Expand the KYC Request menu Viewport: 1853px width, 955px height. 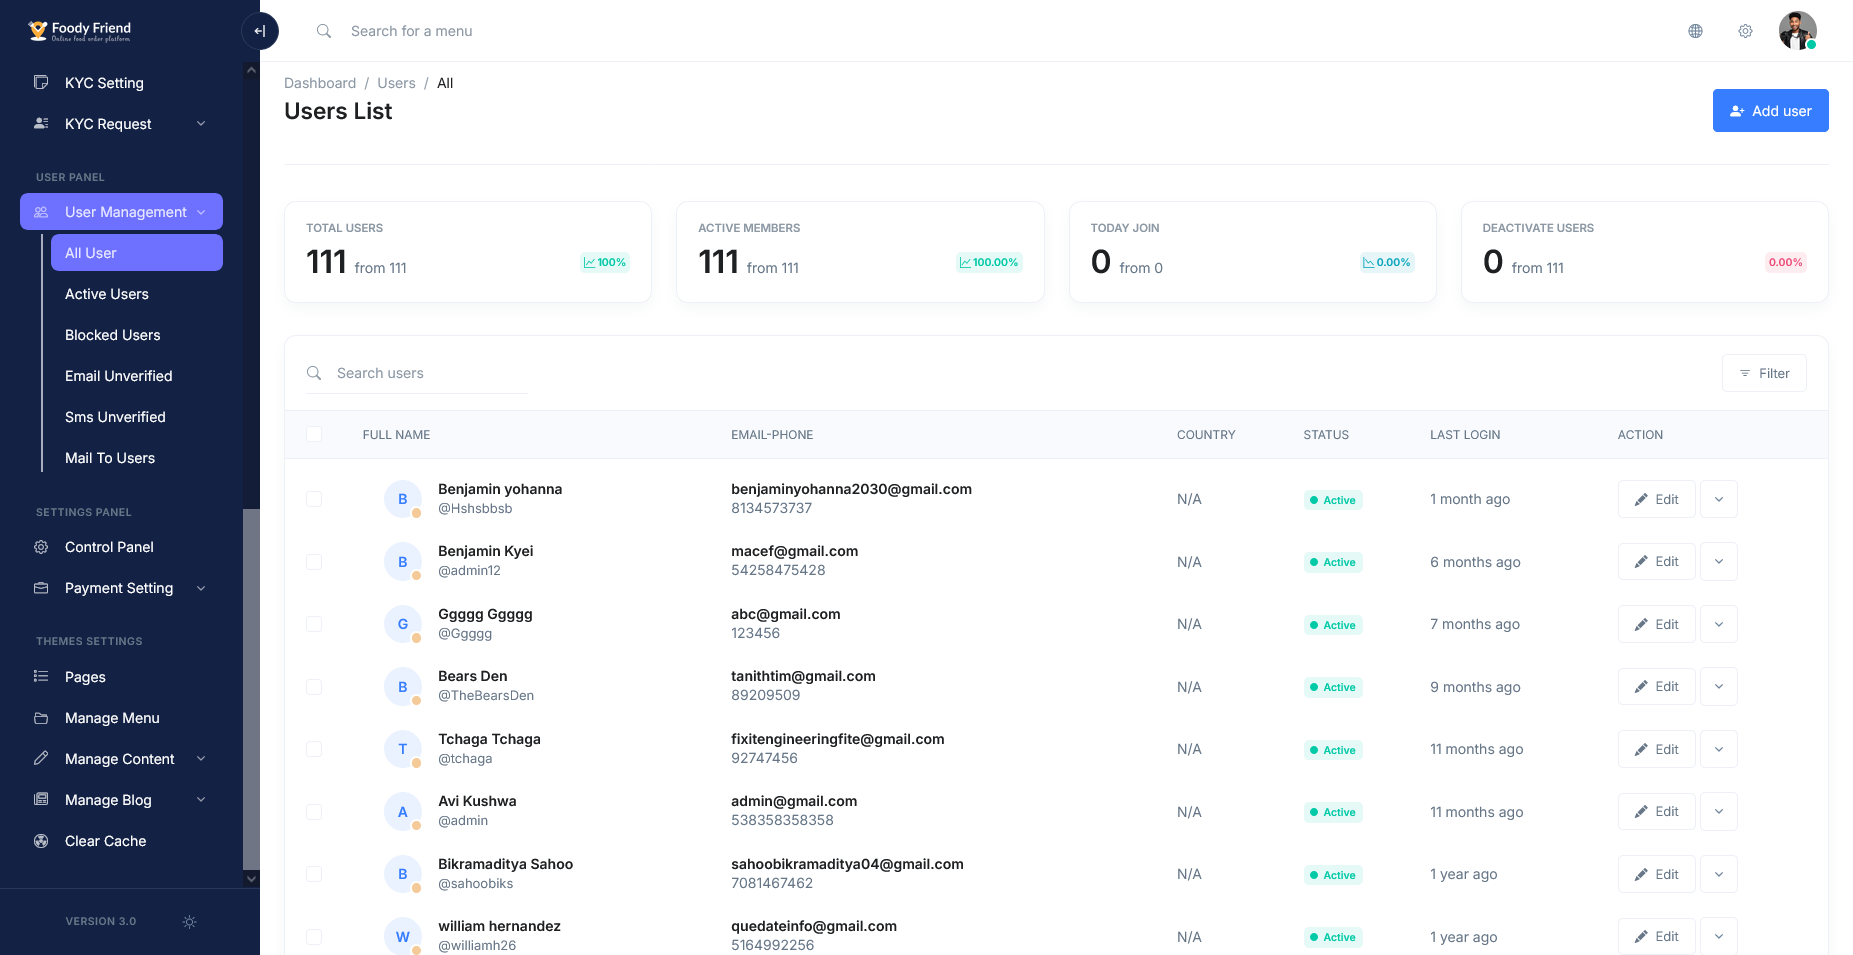click(x=121, y=124)
